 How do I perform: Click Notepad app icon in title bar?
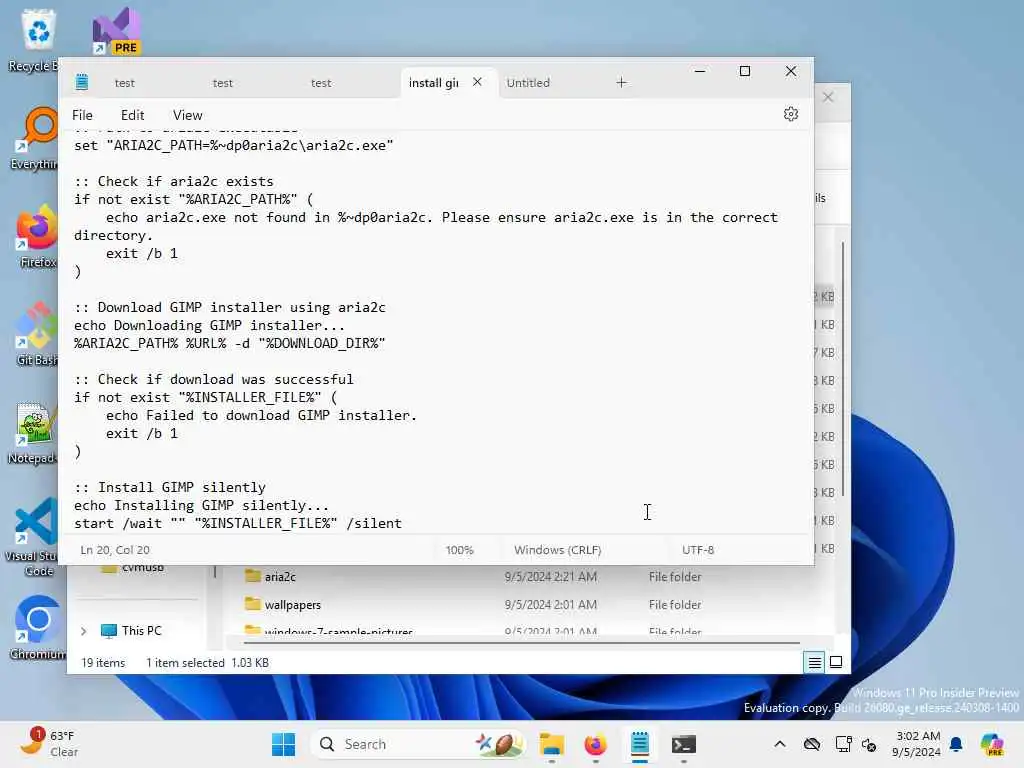point(82,82)
